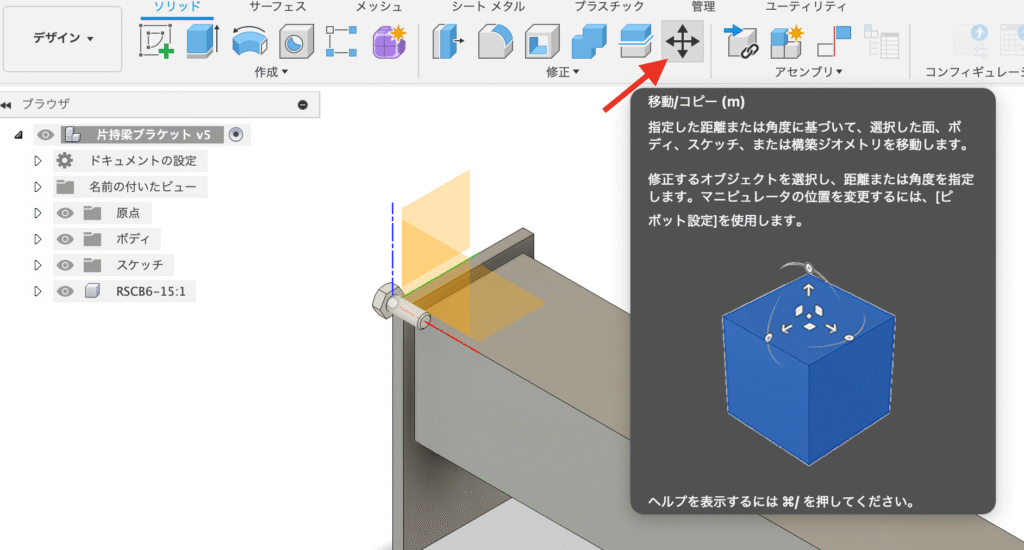Click the Create Sketch tool icon

[156, 41]
